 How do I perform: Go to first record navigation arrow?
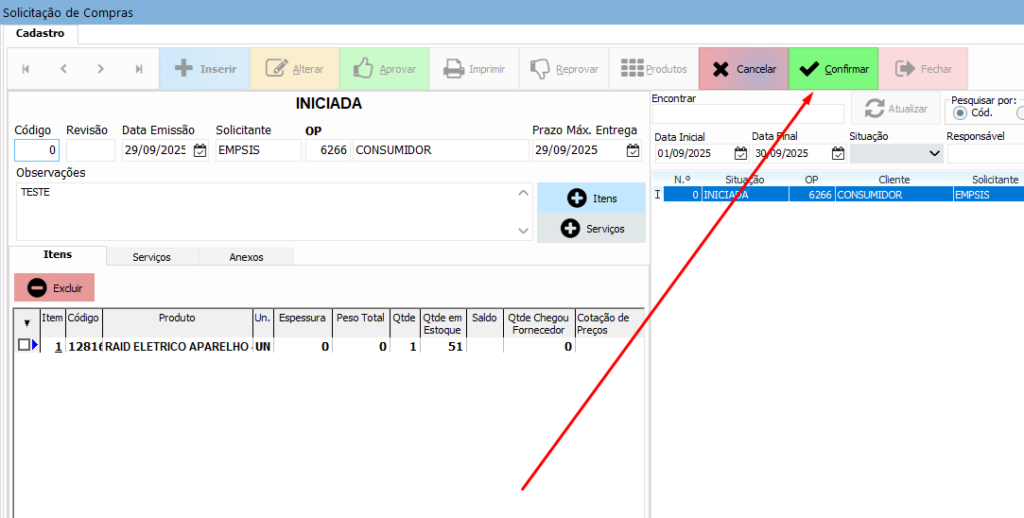(26, 69)
